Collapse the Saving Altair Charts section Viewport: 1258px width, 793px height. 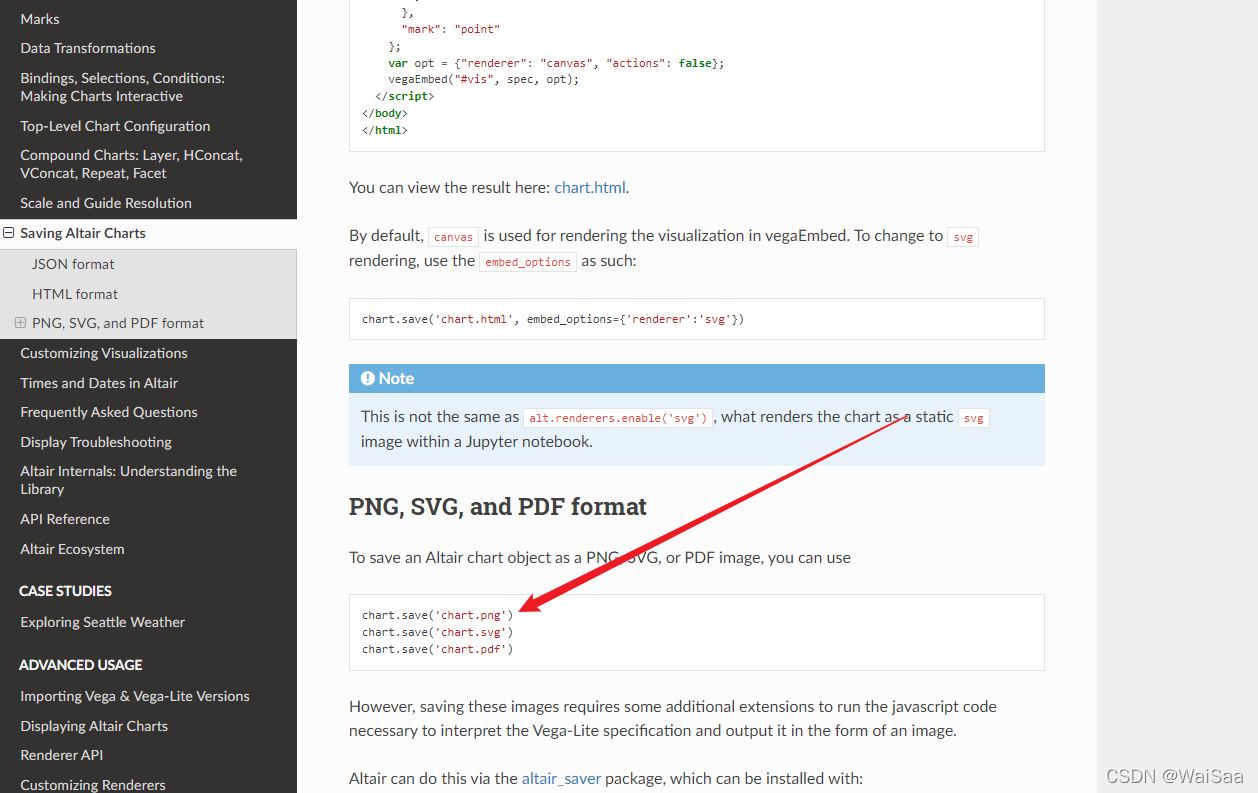pos(9,233)
